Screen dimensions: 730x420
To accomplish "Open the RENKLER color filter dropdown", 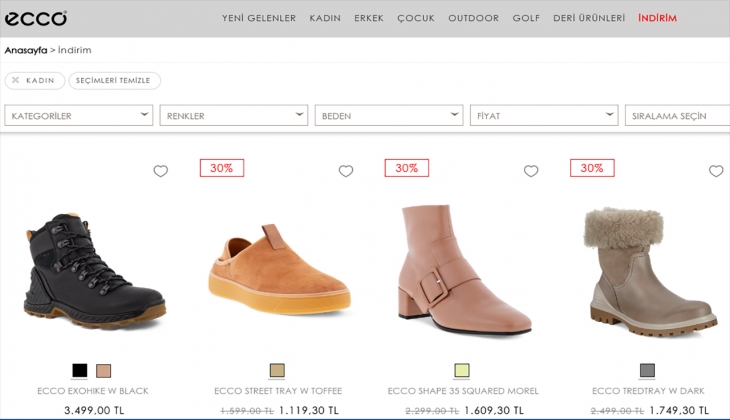I will [x=234, y=116].
